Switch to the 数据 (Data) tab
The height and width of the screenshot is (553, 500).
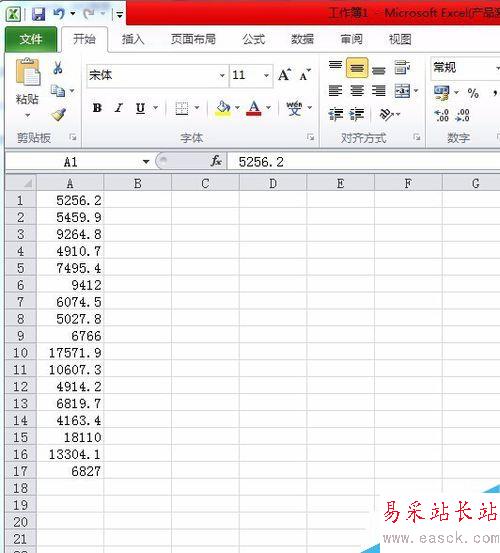point(302,39)
